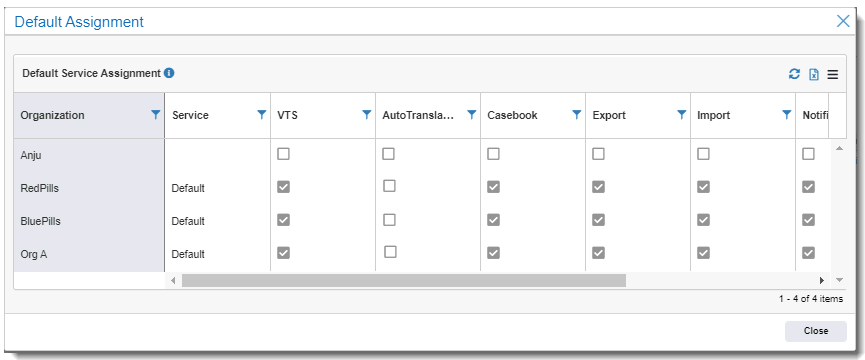
Task: Click the Close button
Action: pos(816,331)
